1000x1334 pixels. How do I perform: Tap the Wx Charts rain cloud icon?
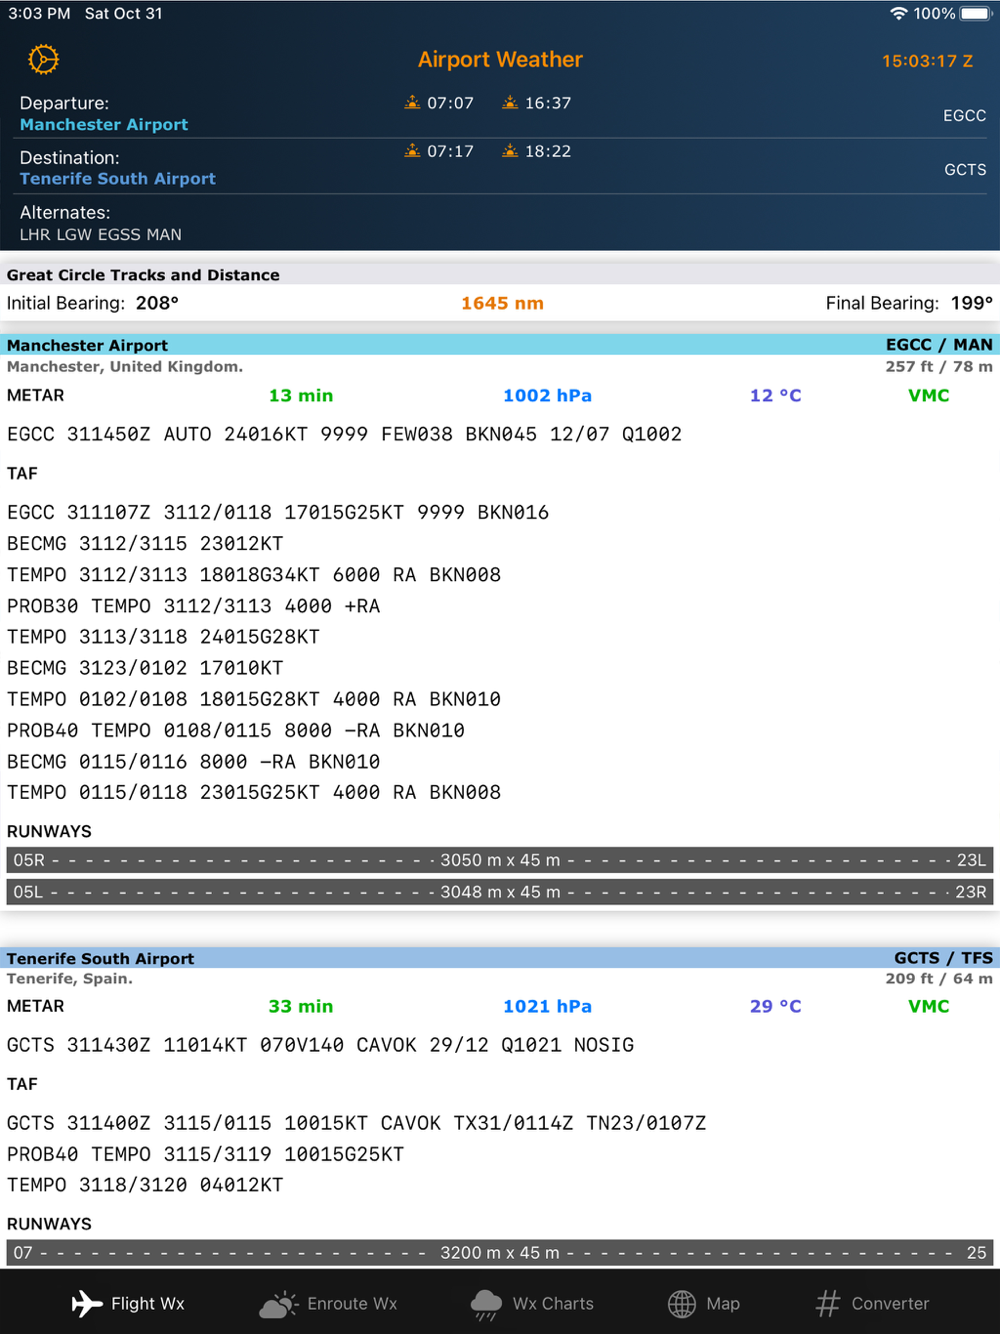[x=486, y=1304]
